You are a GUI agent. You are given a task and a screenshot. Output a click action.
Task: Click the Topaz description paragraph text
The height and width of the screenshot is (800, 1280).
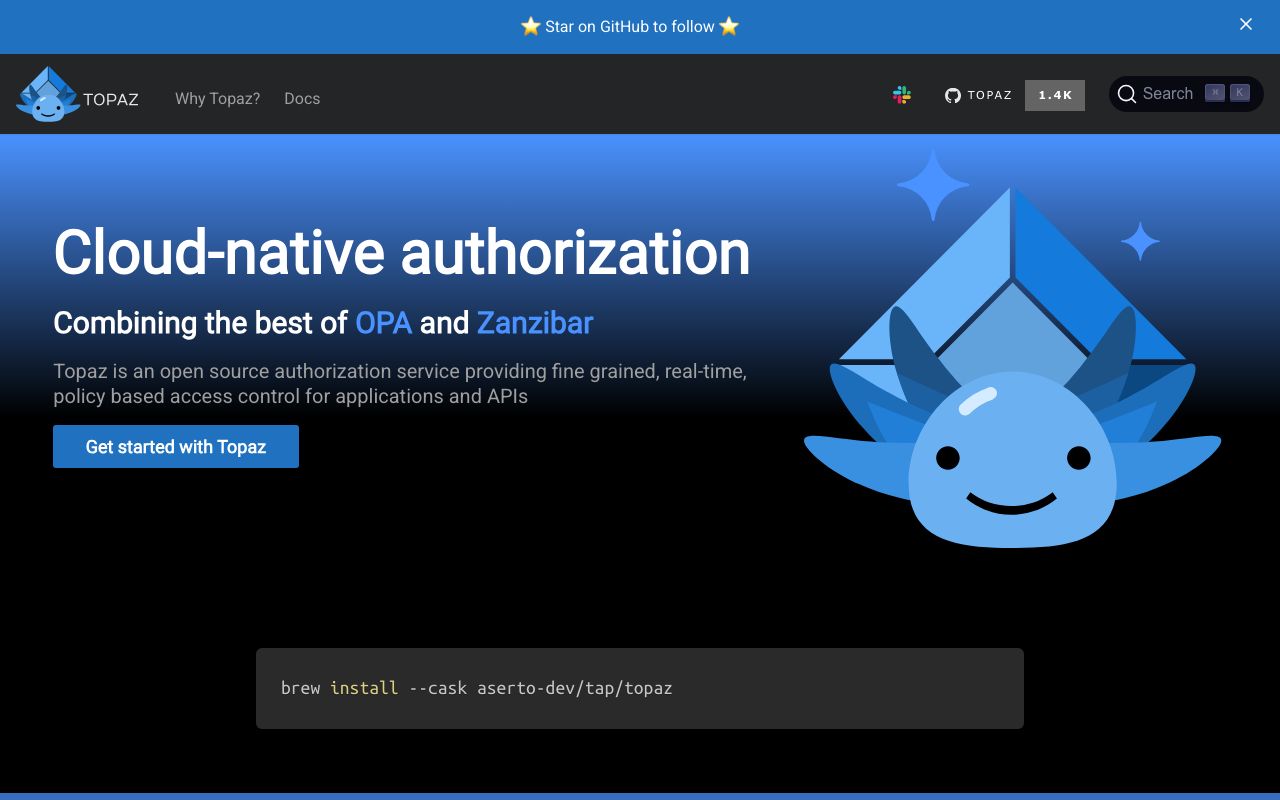click(400, 384)
